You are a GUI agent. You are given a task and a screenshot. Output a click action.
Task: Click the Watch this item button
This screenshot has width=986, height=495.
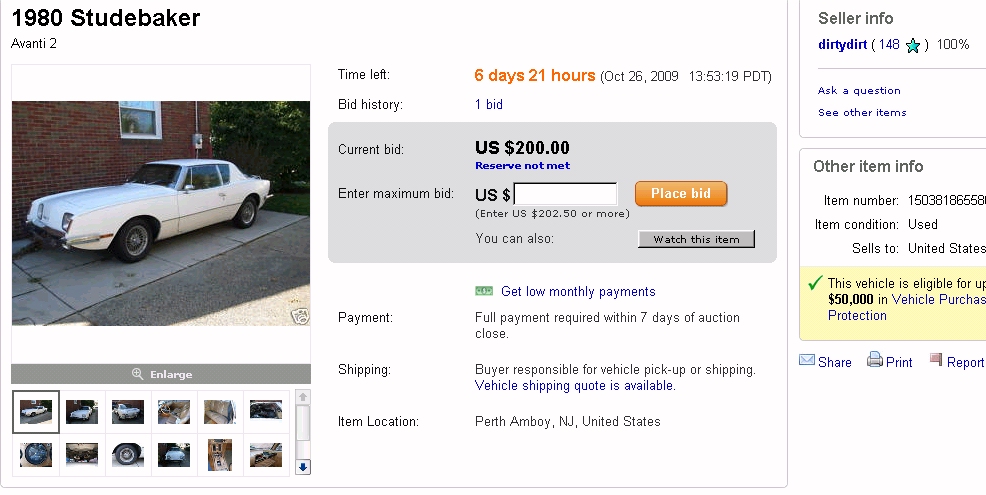696,239
